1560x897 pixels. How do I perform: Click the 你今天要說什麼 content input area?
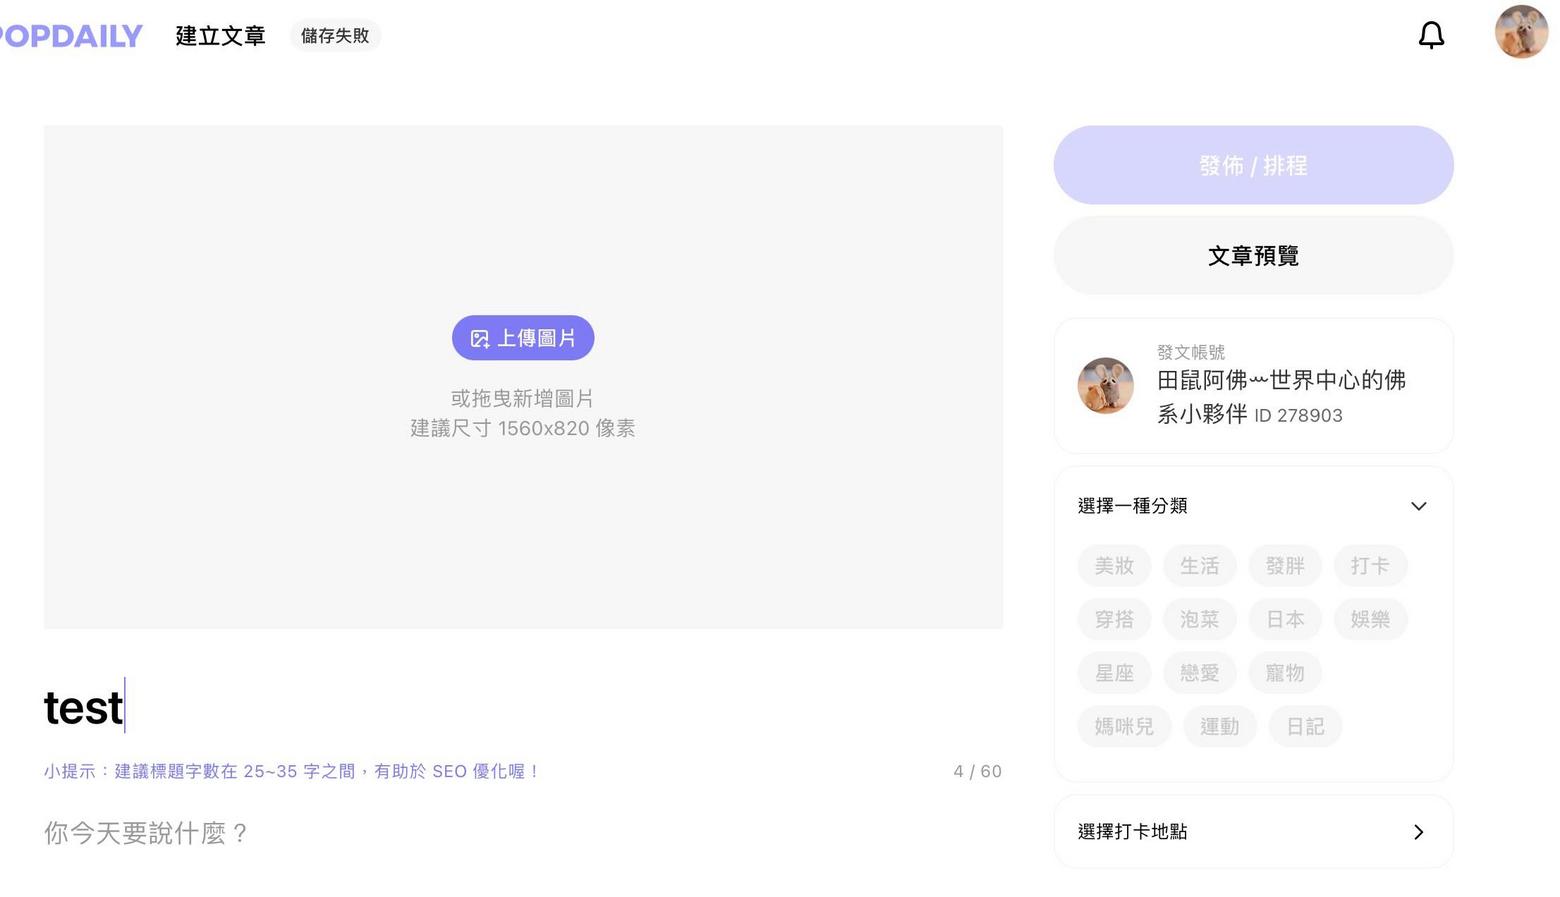tap(400, 833)
